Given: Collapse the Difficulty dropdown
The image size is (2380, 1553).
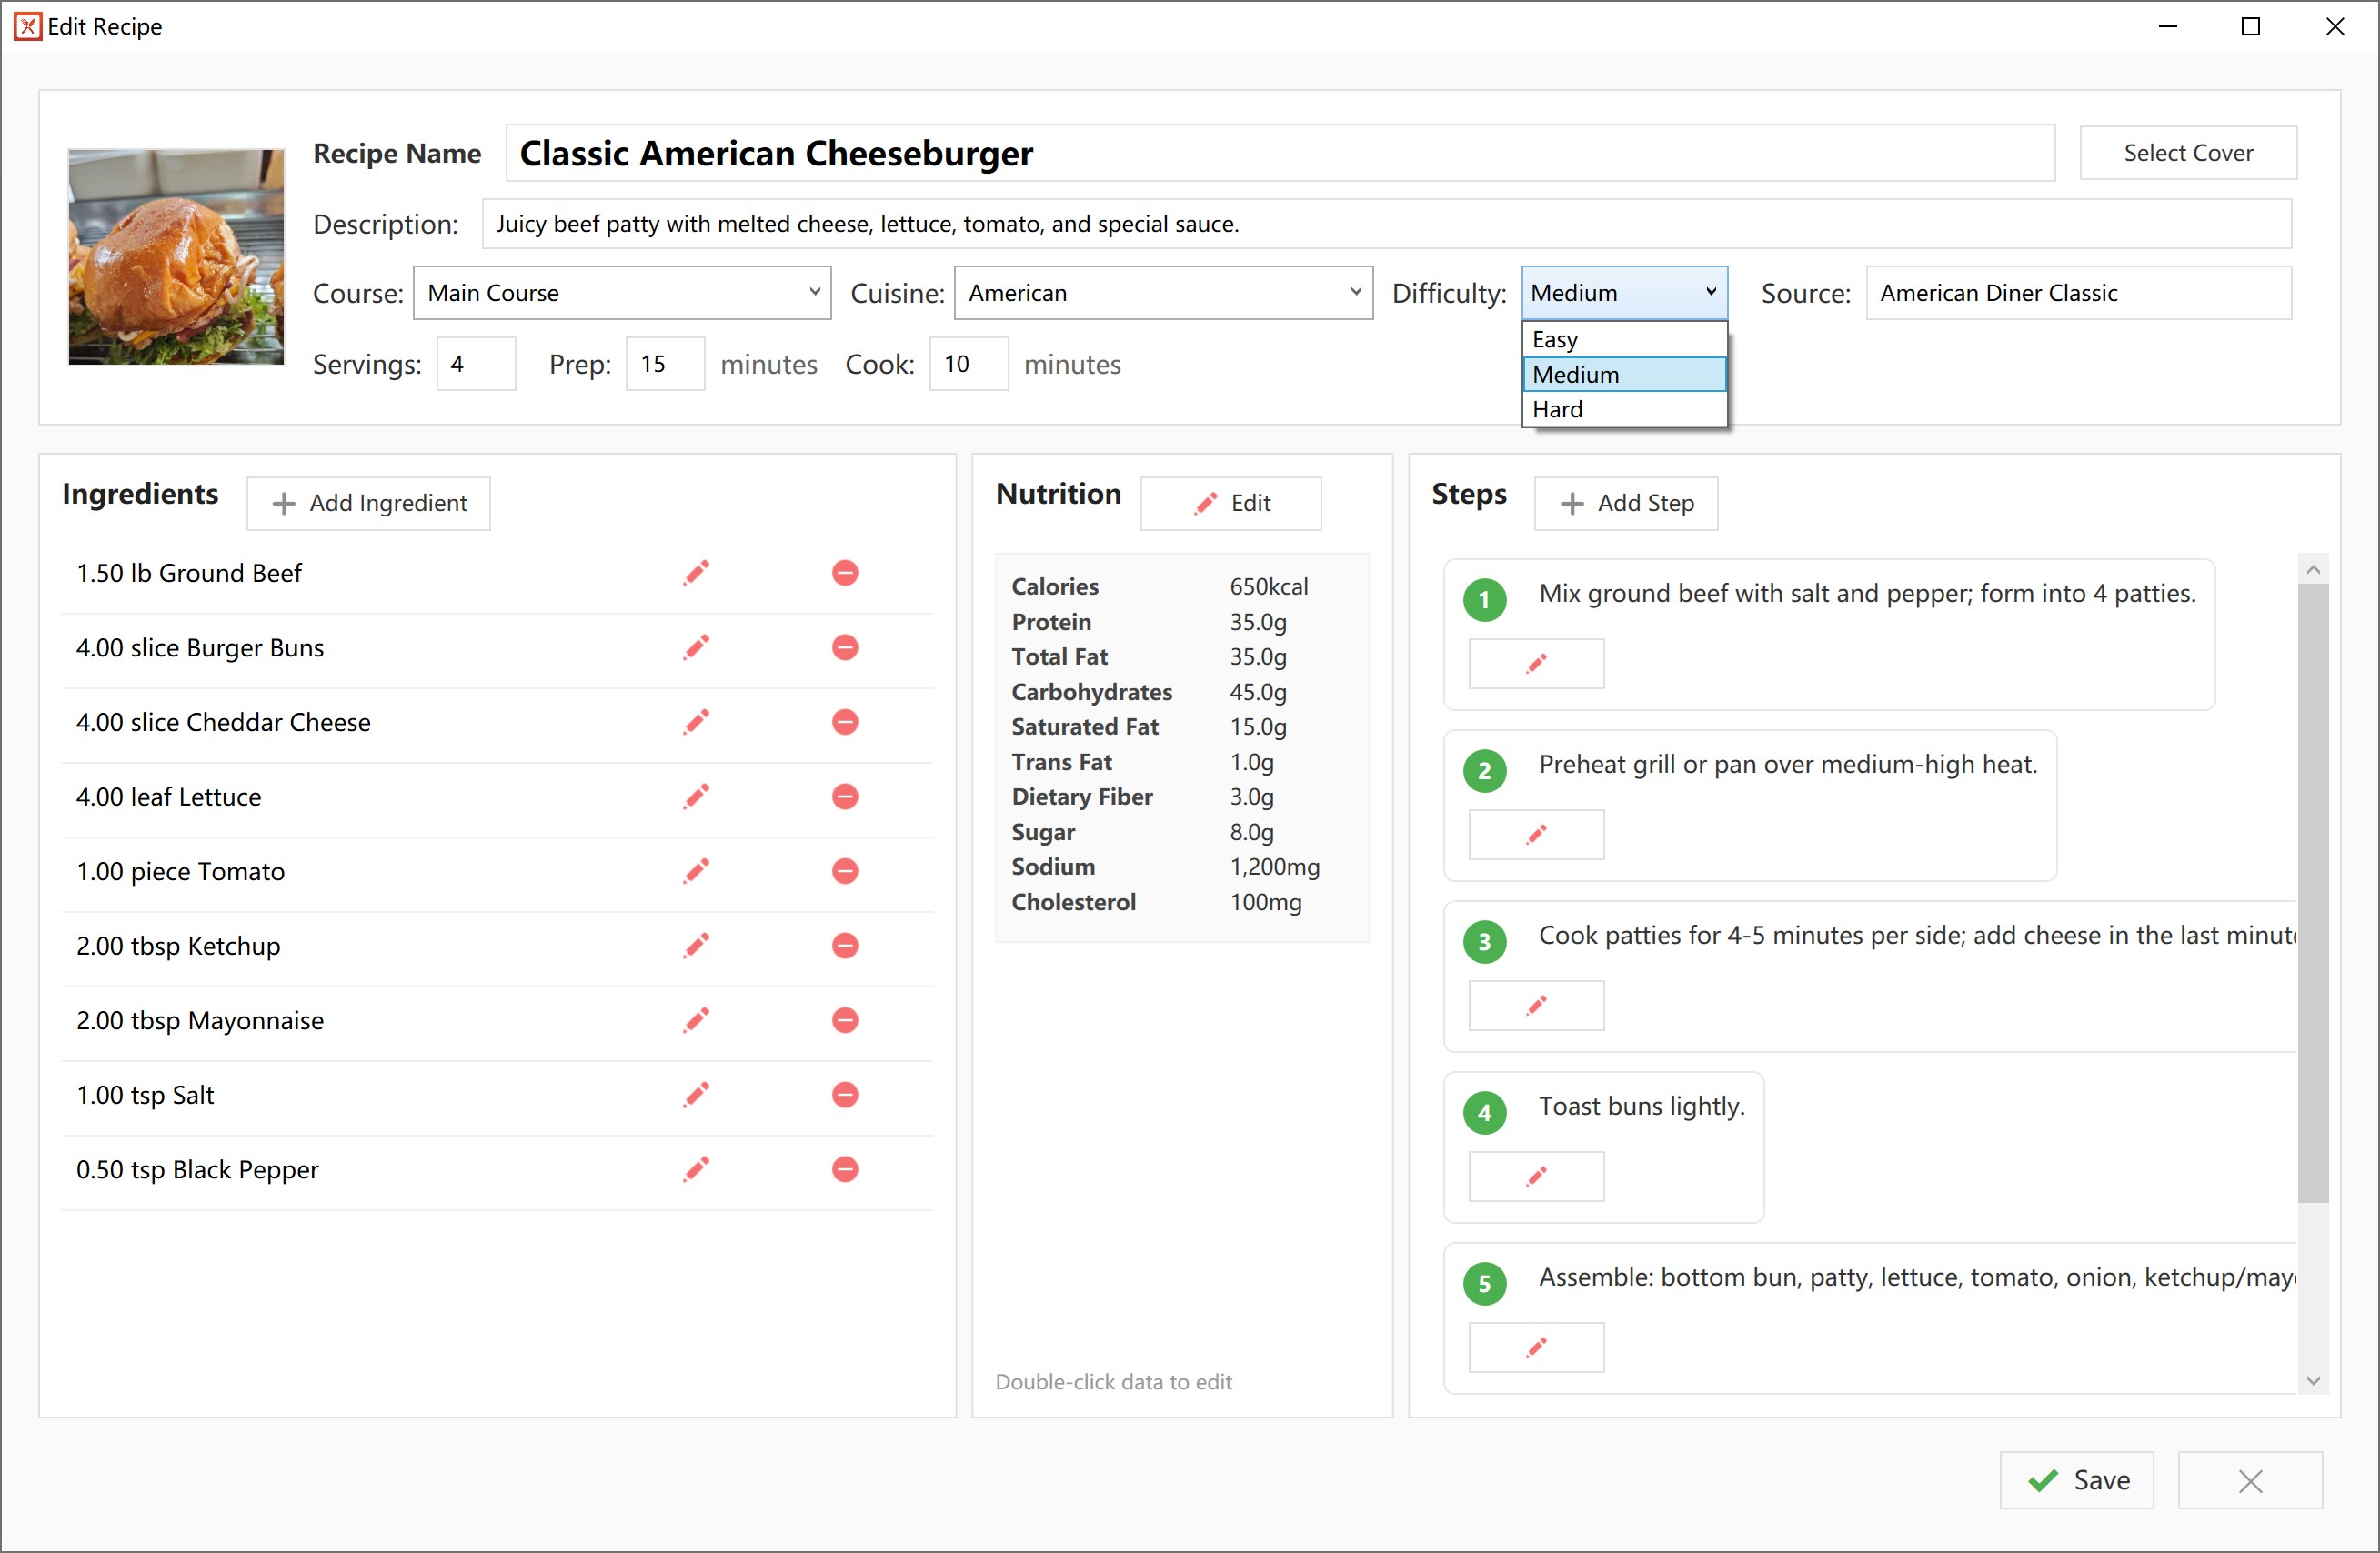Looking at the screenshot, I should pyautogui.click(x=1624, y=293).
